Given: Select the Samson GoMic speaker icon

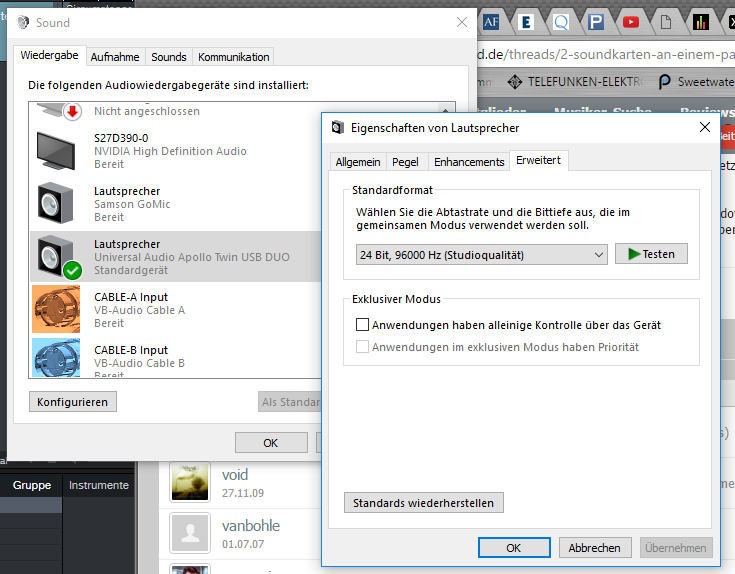Looking at the screenshot, I should (x=56, y=203).
